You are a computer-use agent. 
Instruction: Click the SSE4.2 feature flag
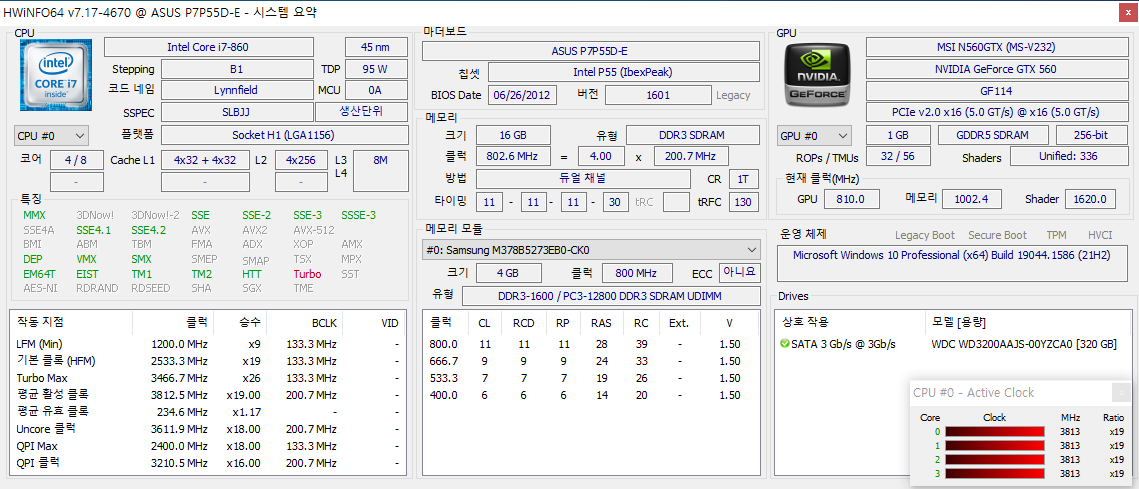pos(149,230)
